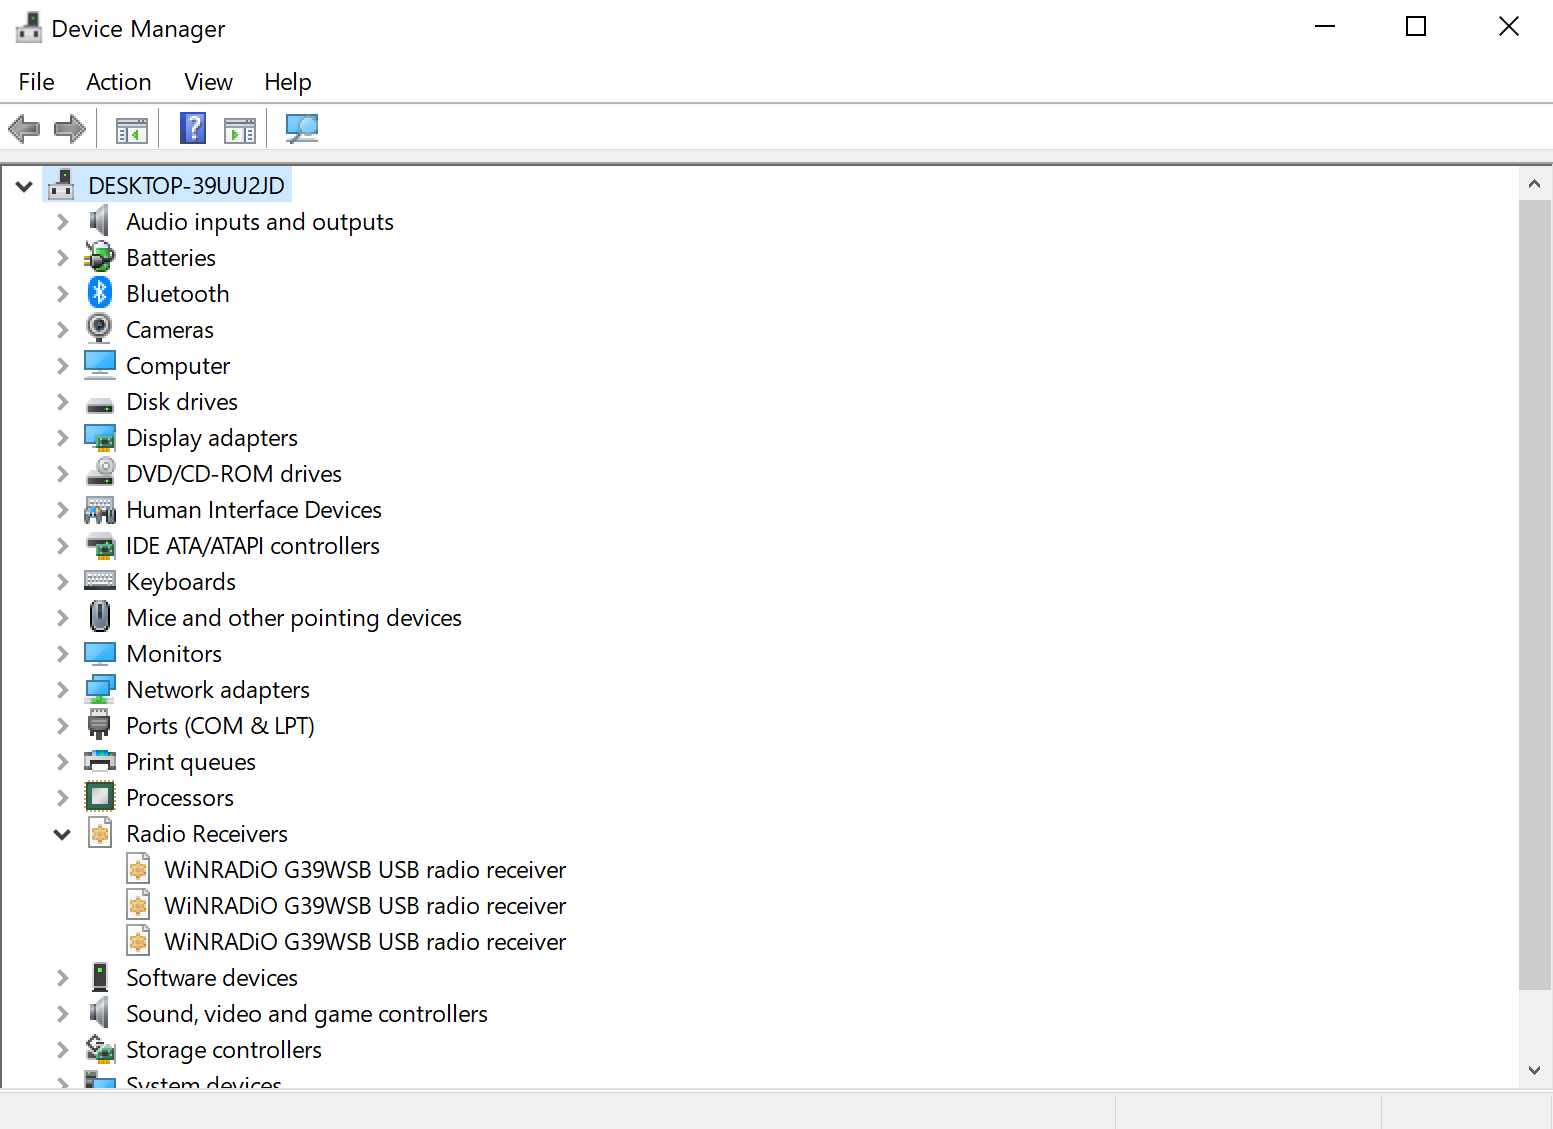Select the Batteries label
Image resolution: width=1553 pixels, height=1129 pixels.
171,258
